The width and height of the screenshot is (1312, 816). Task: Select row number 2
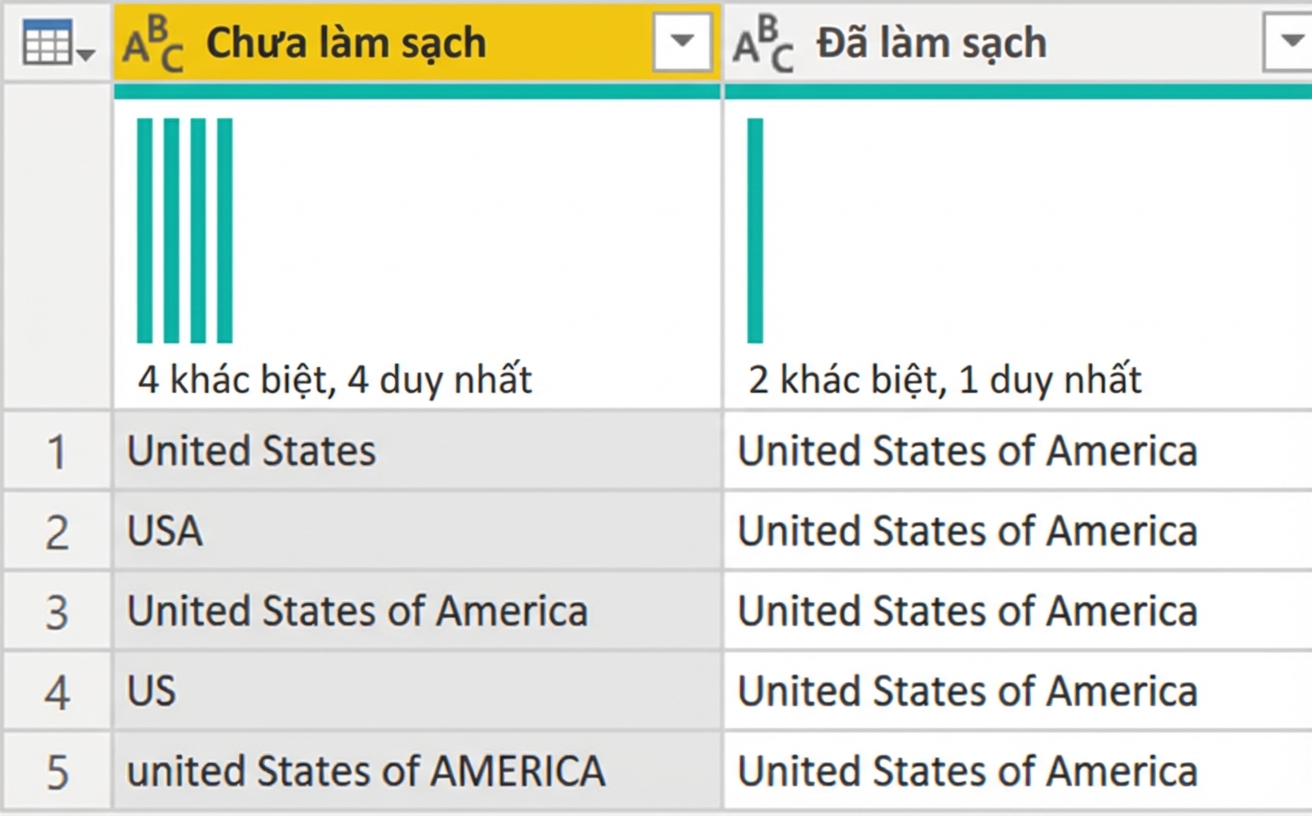[57, 532]
